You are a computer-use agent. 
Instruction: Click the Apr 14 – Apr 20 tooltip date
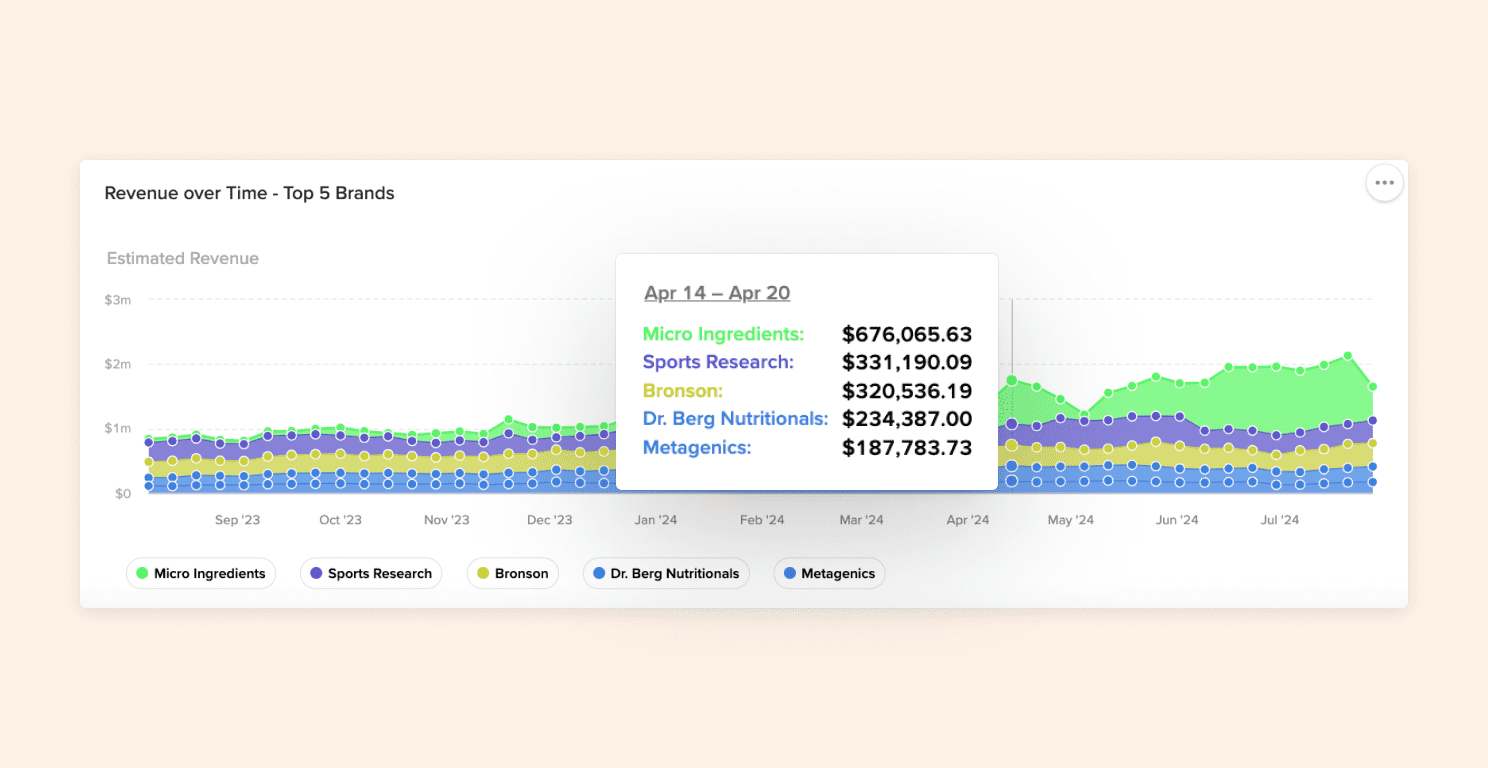coord(717,293)
